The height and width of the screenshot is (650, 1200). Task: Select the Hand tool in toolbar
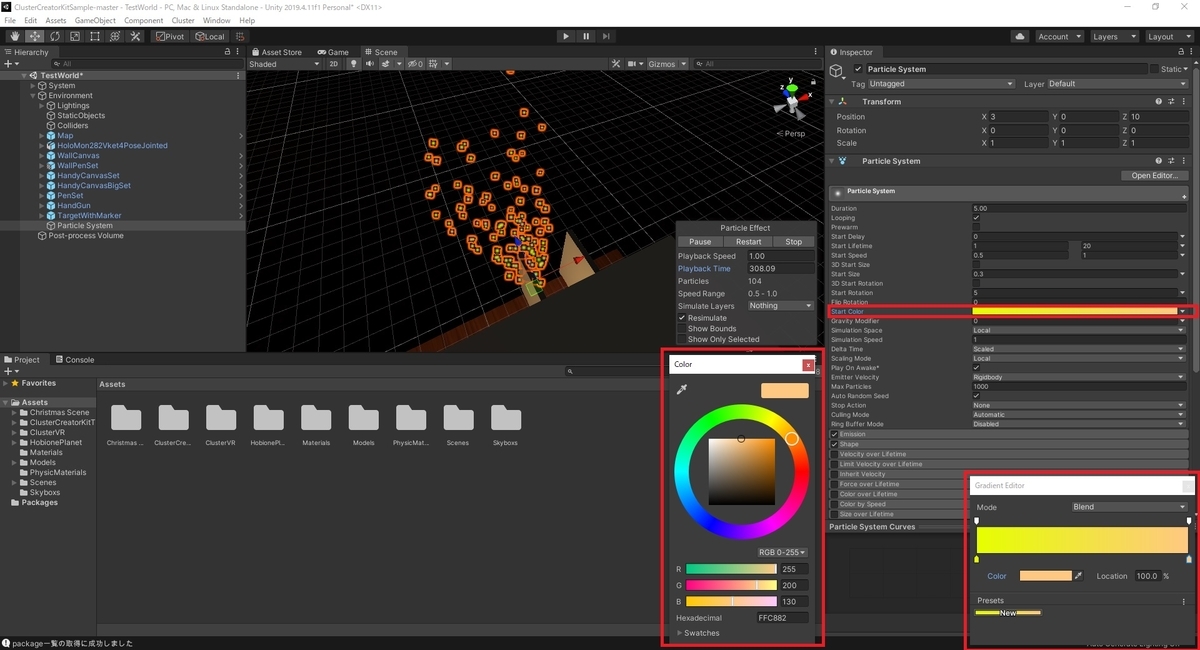pos(14,37)
